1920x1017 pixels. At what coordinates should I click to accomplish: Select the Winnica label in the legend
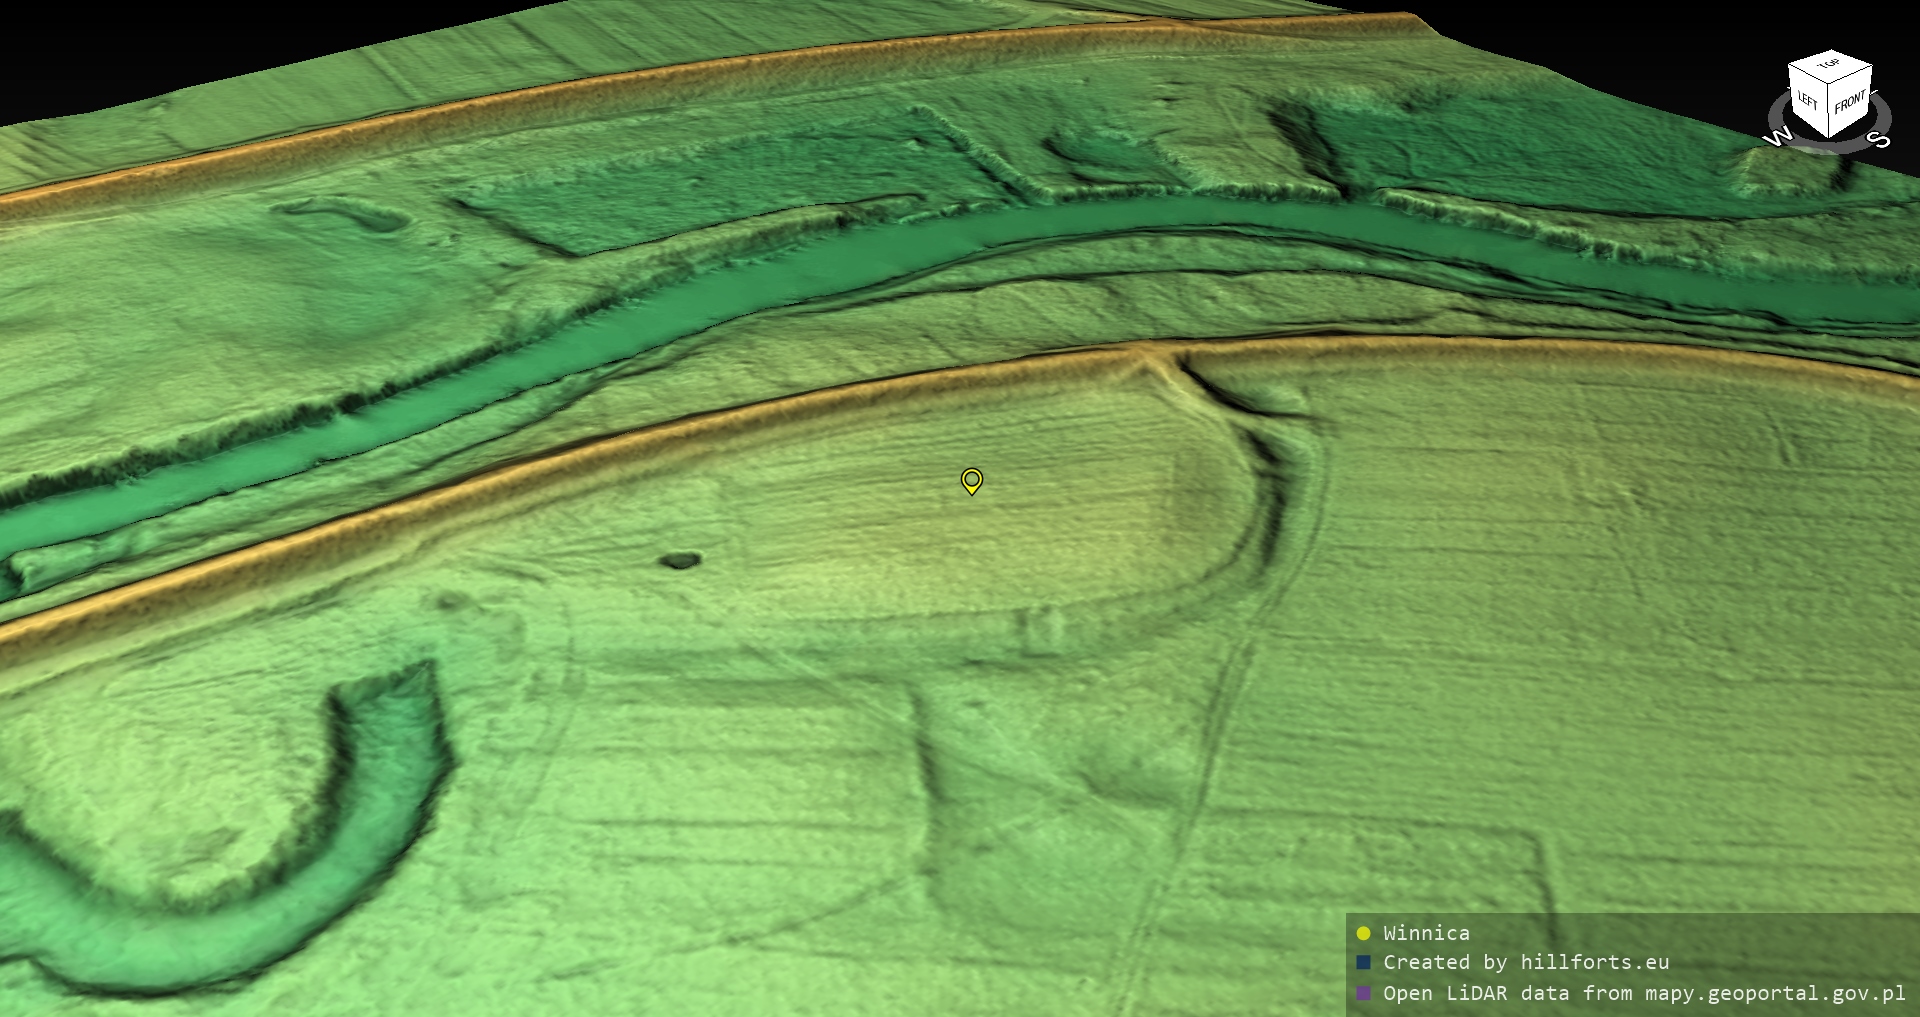point(1426,933)
